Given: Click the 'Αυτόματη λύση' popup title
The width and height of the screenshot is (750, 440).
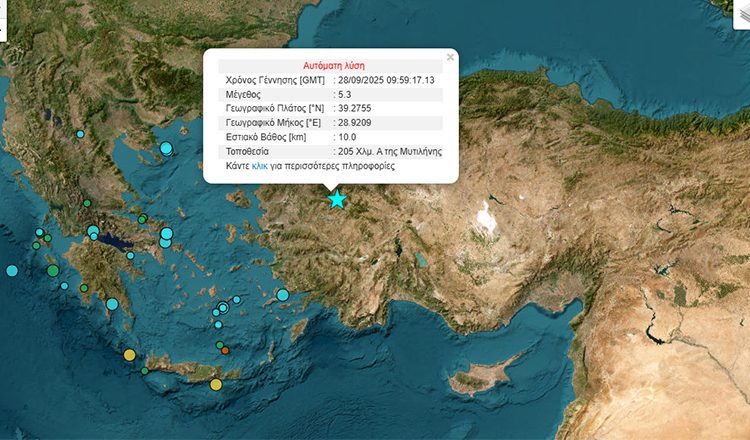Looking at the screenshot, I should point(330,64).
